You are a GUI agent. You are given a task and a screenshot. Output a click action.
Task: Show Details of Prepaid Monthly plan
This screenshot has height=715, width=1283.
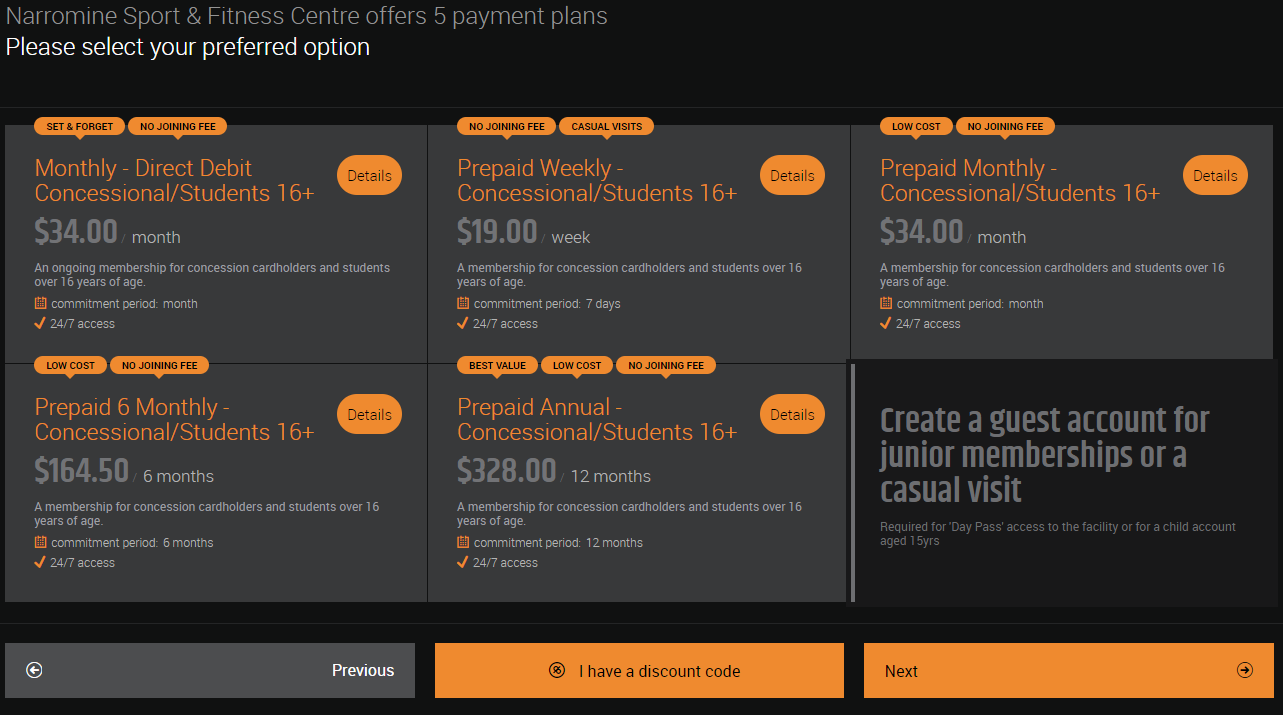click(x=1215, y=175)
